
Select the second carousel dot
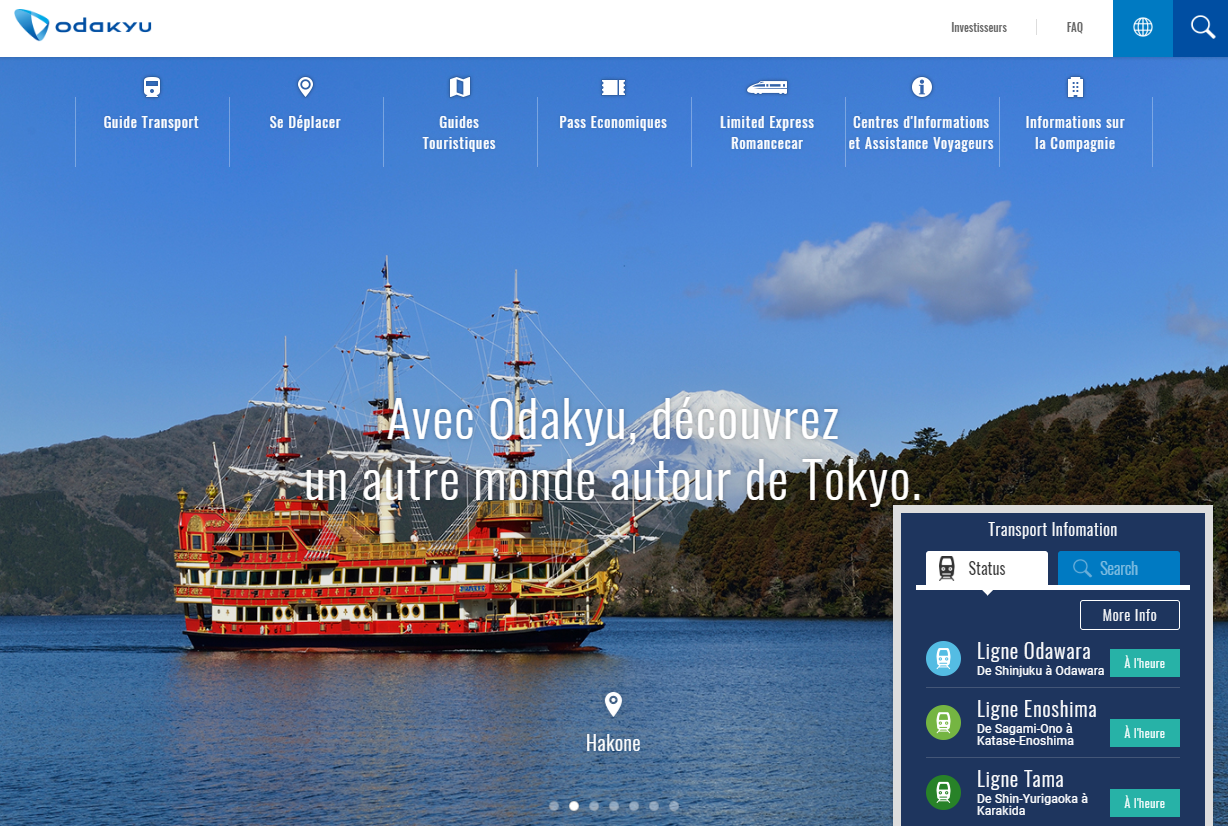(573, 804)
